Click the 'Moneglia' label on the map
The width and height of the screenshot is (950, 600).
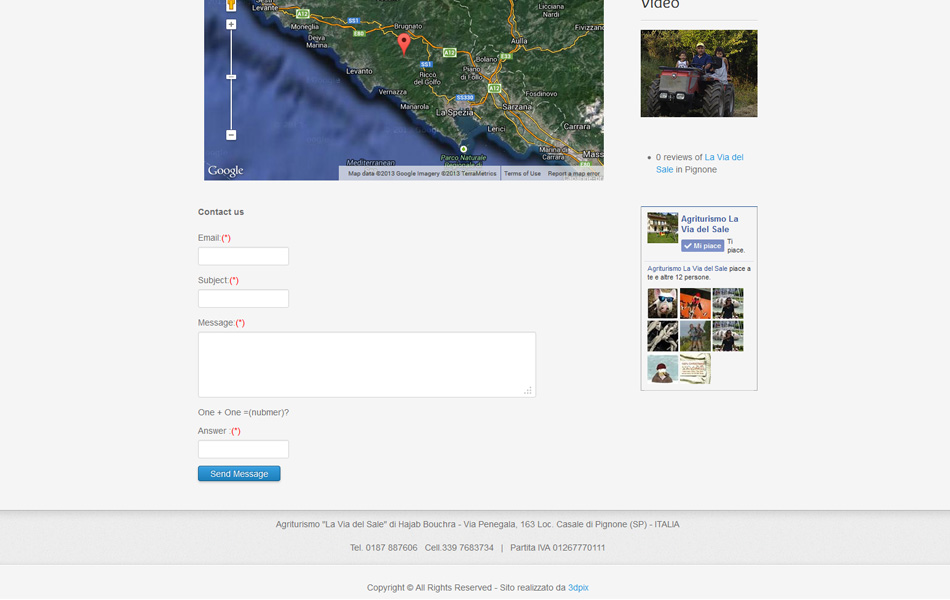pyautogui.click(x=305, y=27)
